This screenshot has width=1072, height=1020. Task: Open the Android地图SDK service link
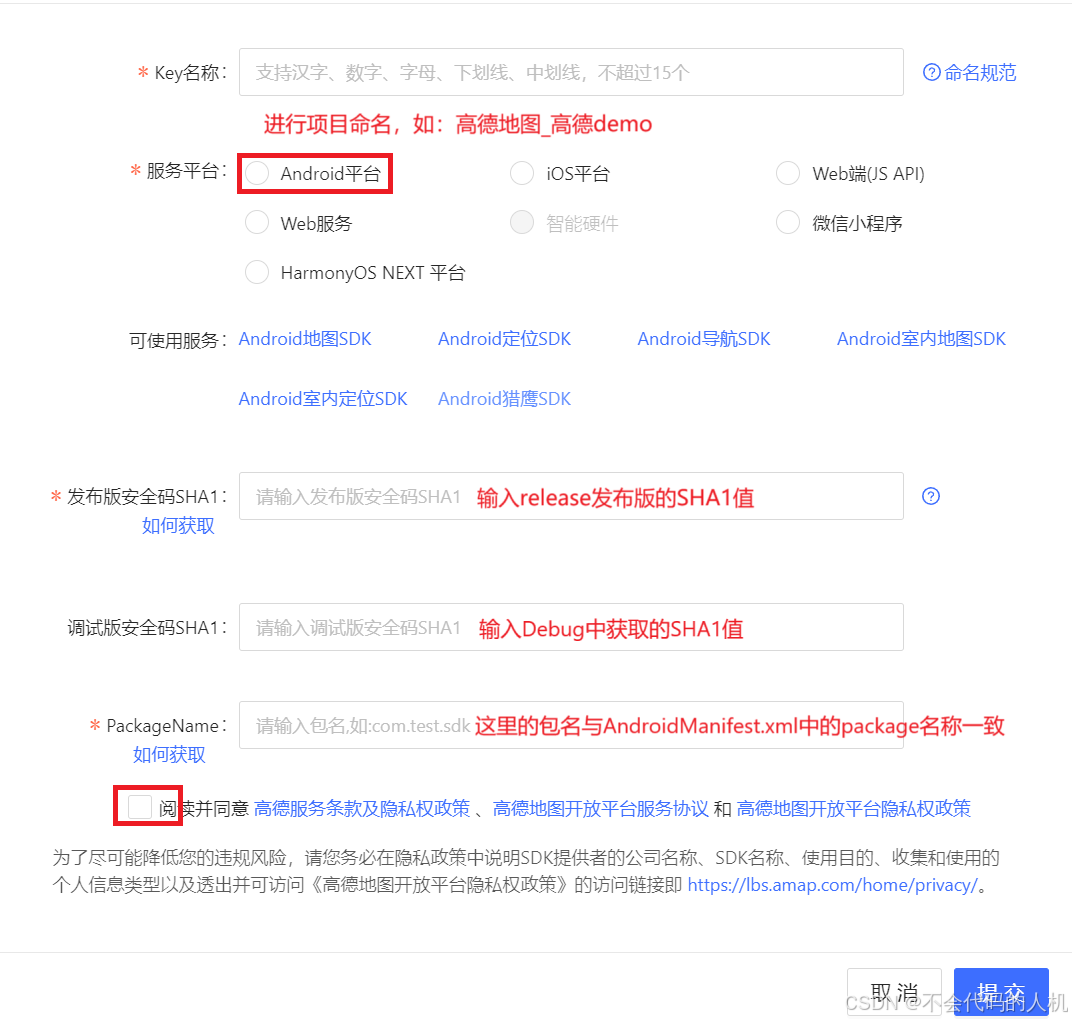coord(305,339)
